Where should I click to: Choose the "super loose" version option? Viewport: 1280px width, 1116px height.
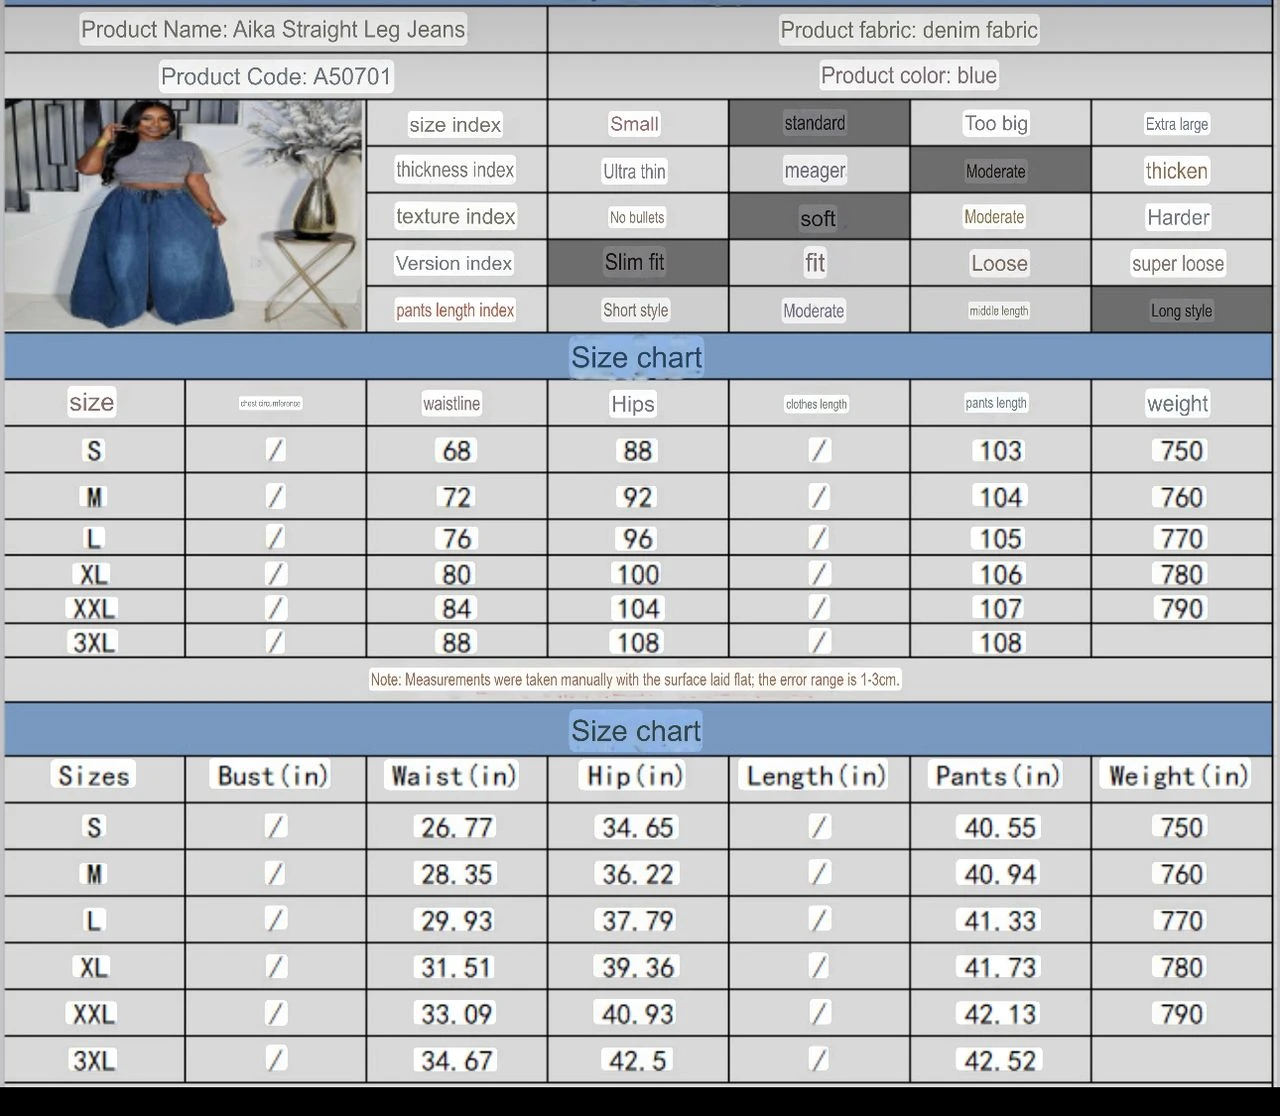click(x=1178, y=264)
